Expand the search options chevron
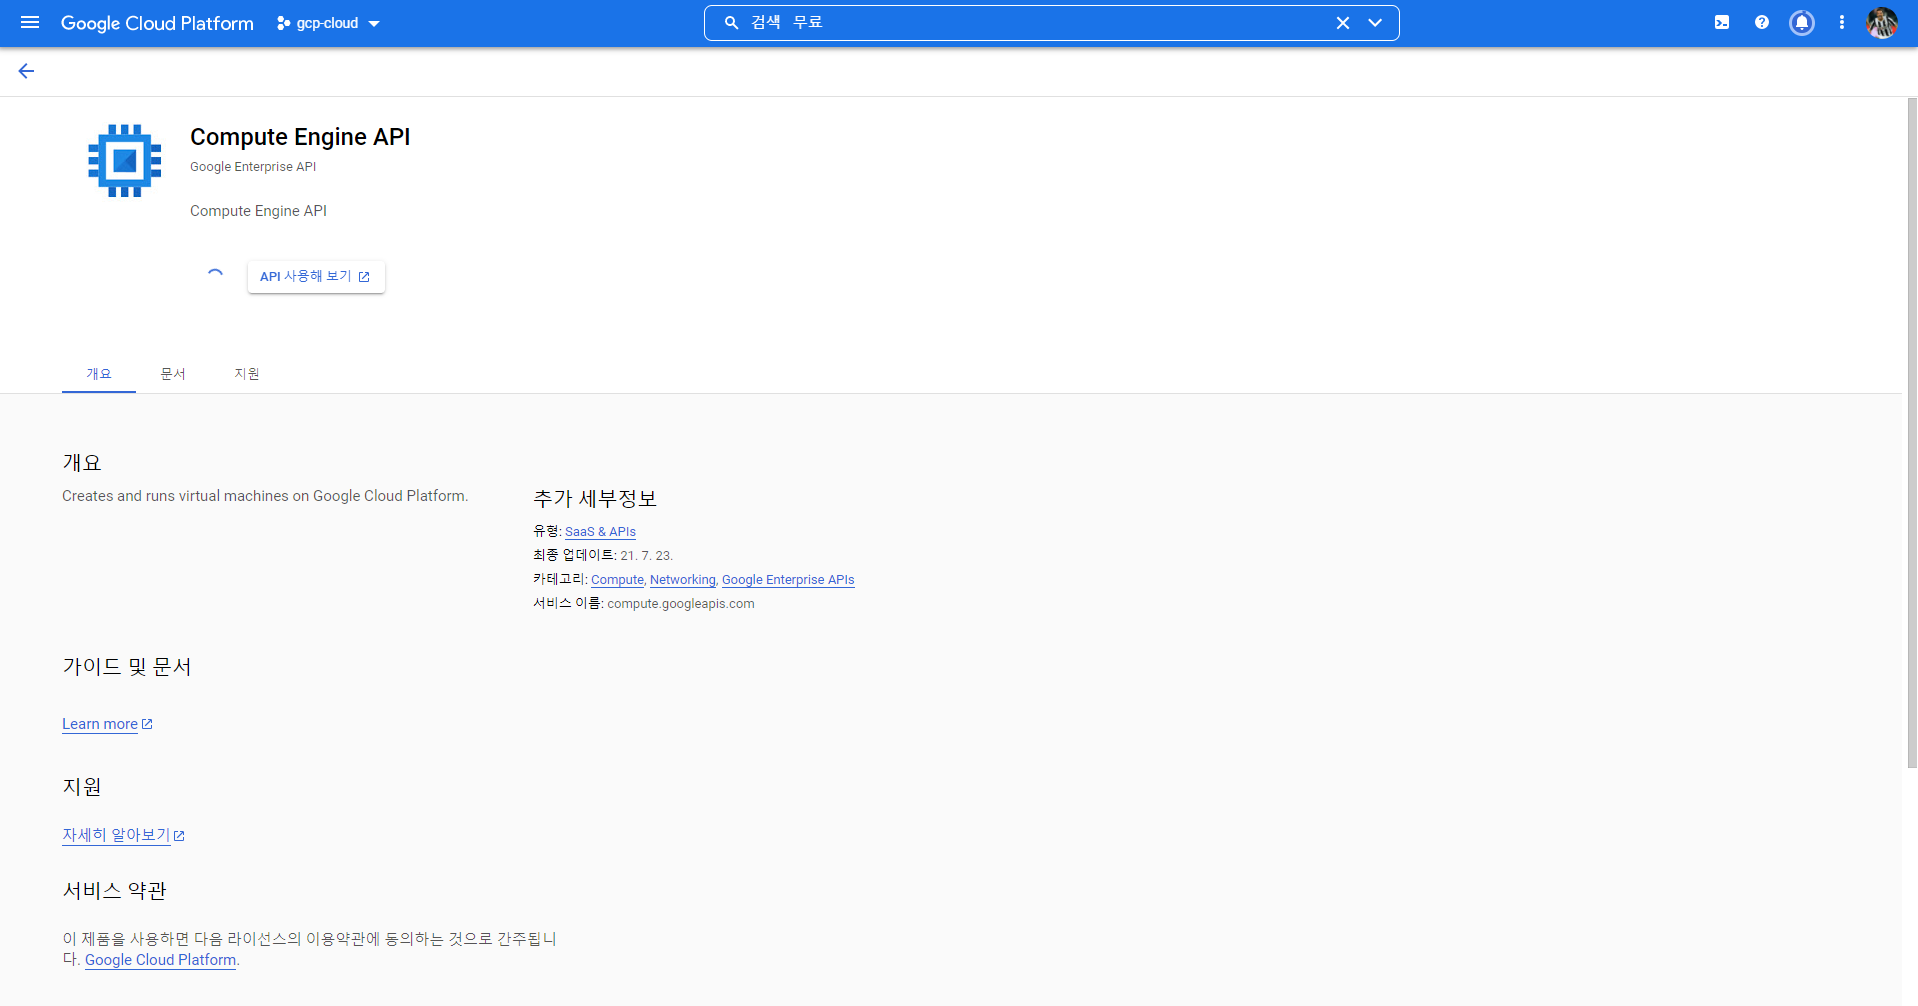Viewport: 1918px width, 1006px height. [1375, 23]
